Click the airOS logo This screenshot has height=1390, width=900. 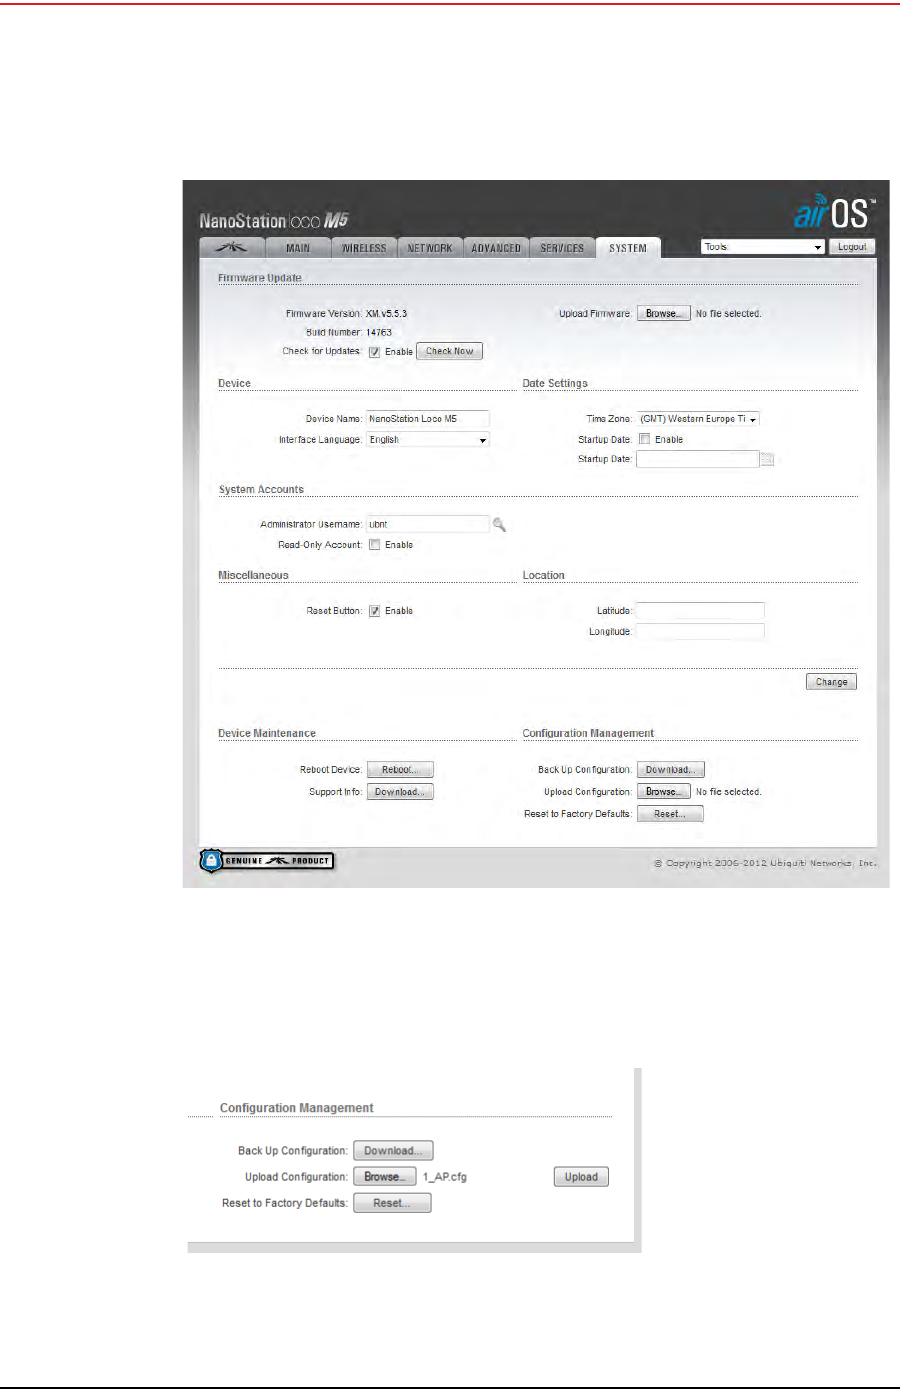[834, 210]
